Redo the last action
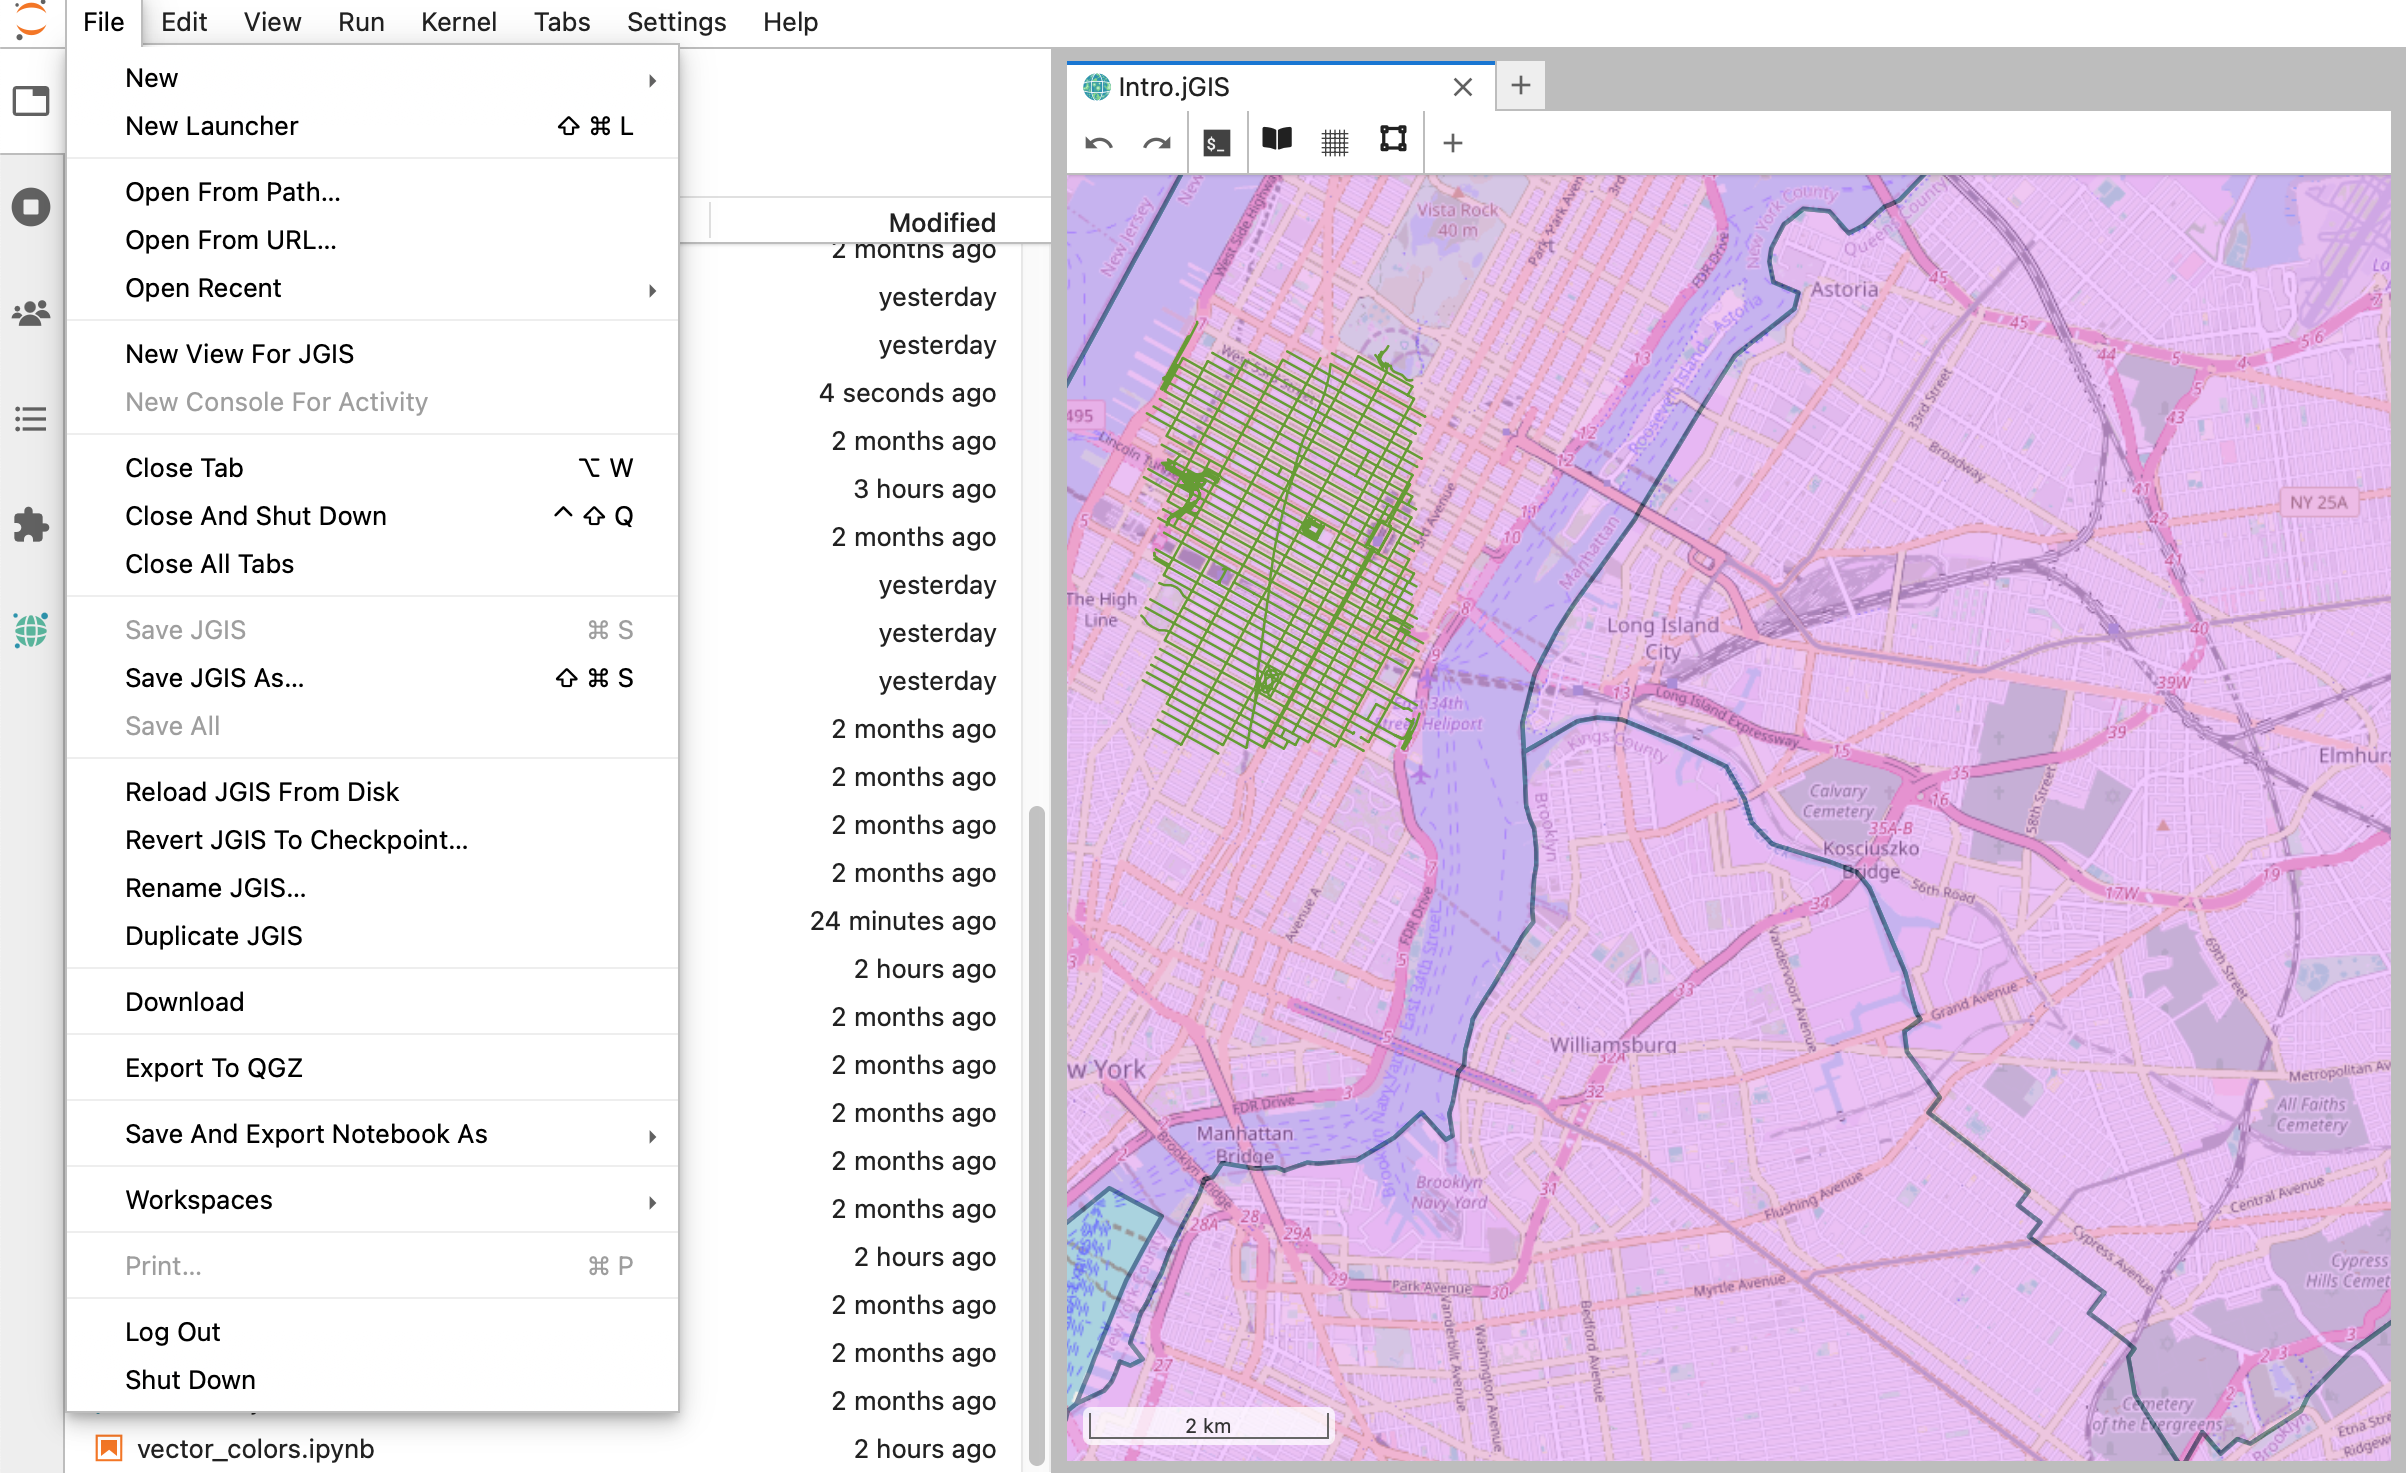 [x=1157, y=141]
